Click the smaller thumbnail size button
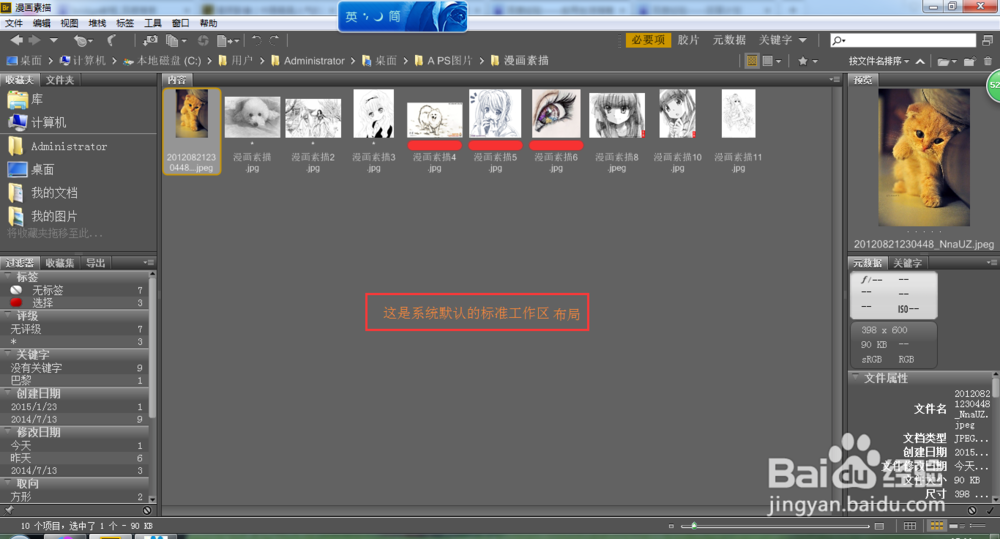Viewport: 1000px width, 539px height. point(671,526)
